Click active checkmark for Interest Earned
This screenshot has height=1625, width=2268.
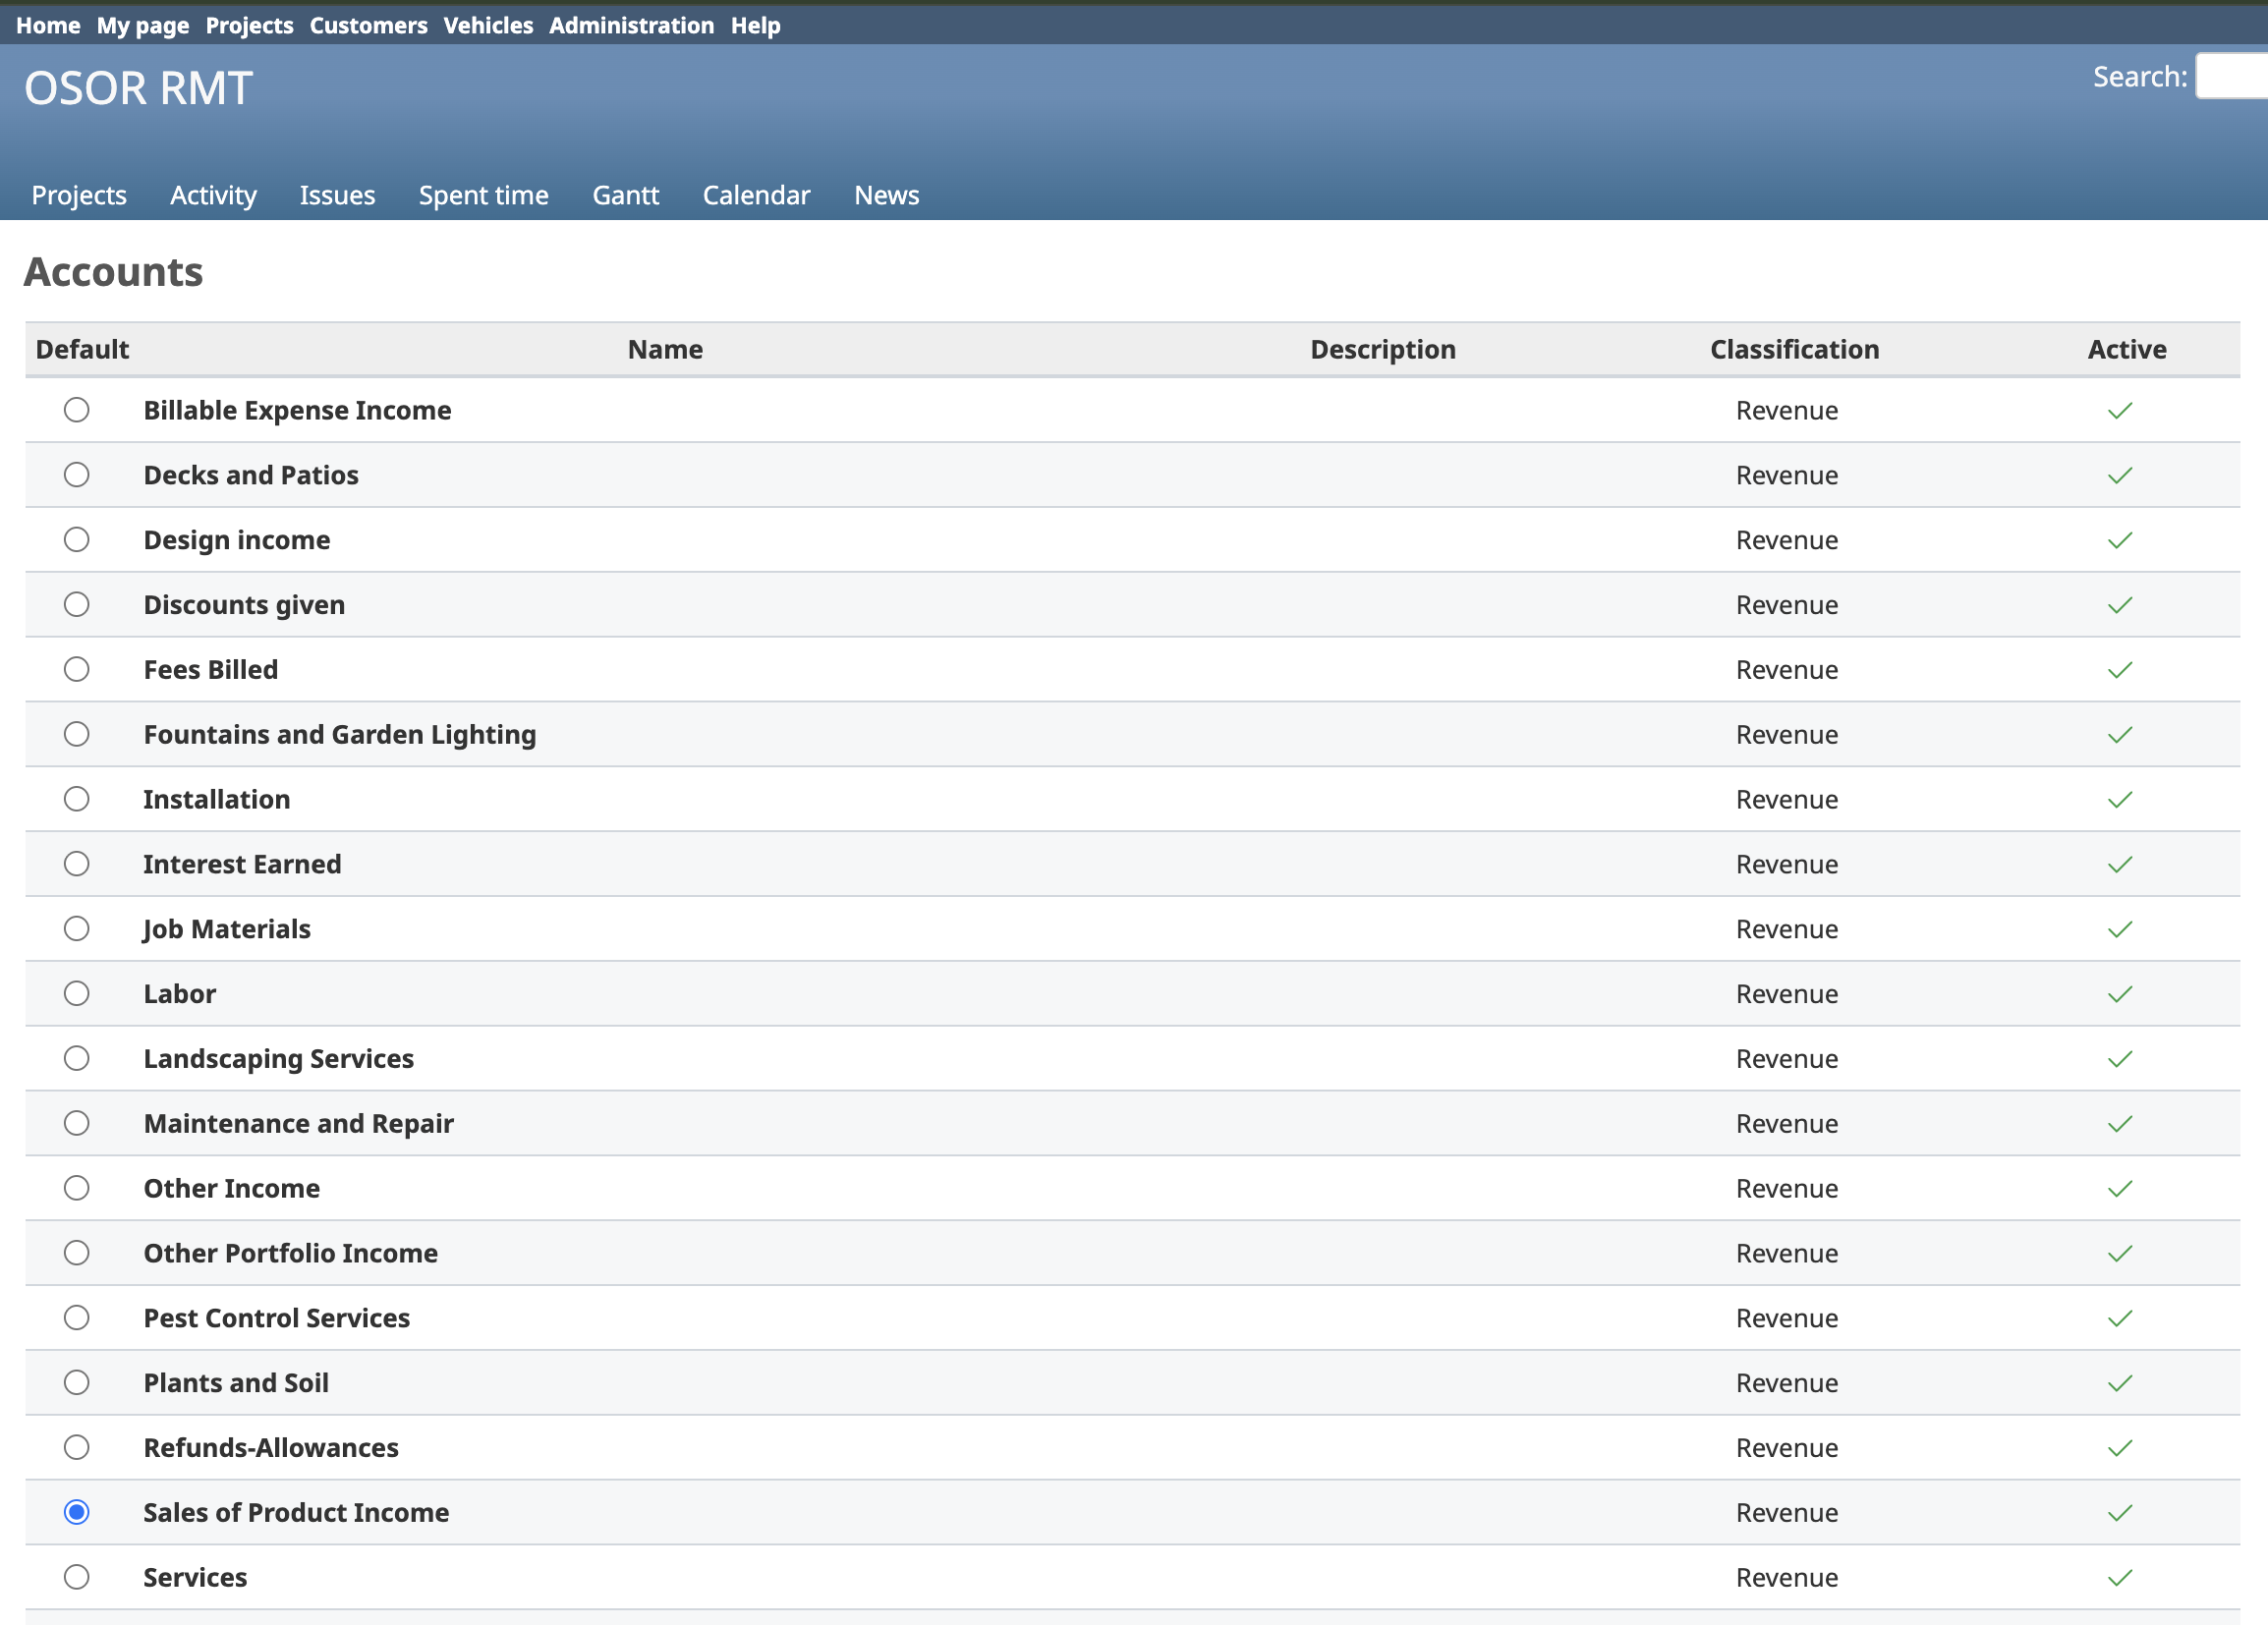[2119, 865]
